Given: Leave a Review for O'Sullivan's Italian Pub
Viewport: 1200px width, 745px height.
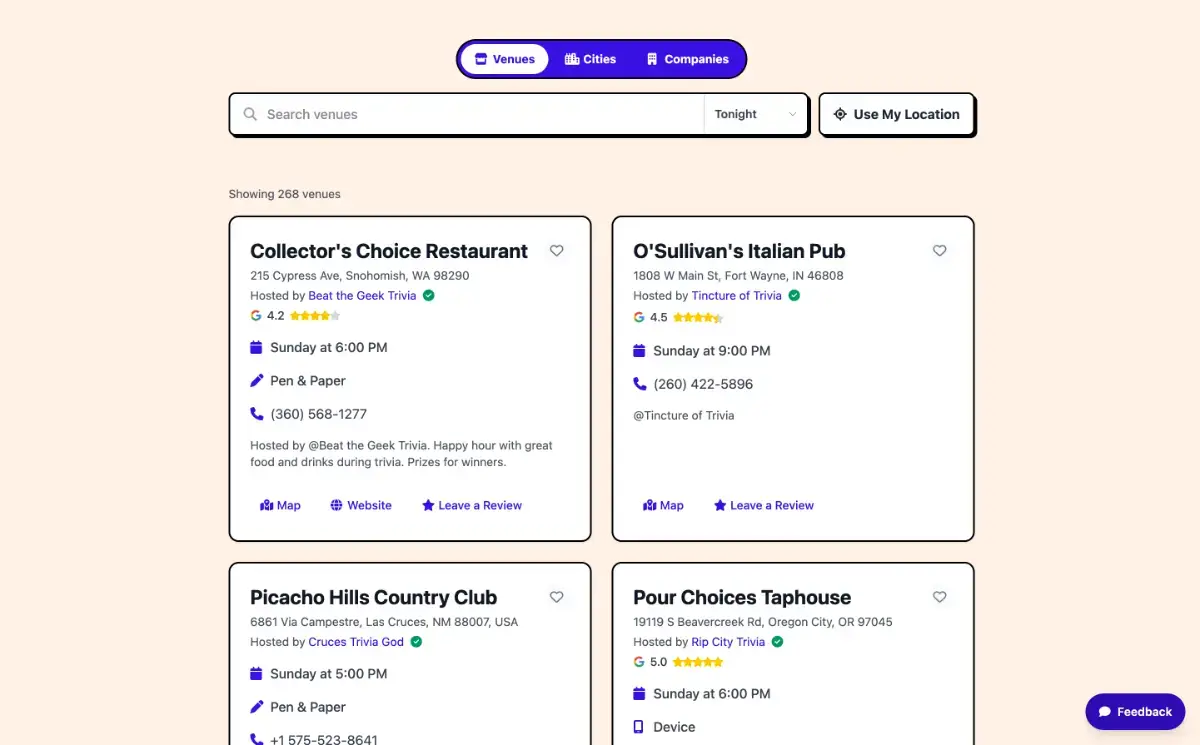Looking at the screenshot, I should [x=764, y=505].
